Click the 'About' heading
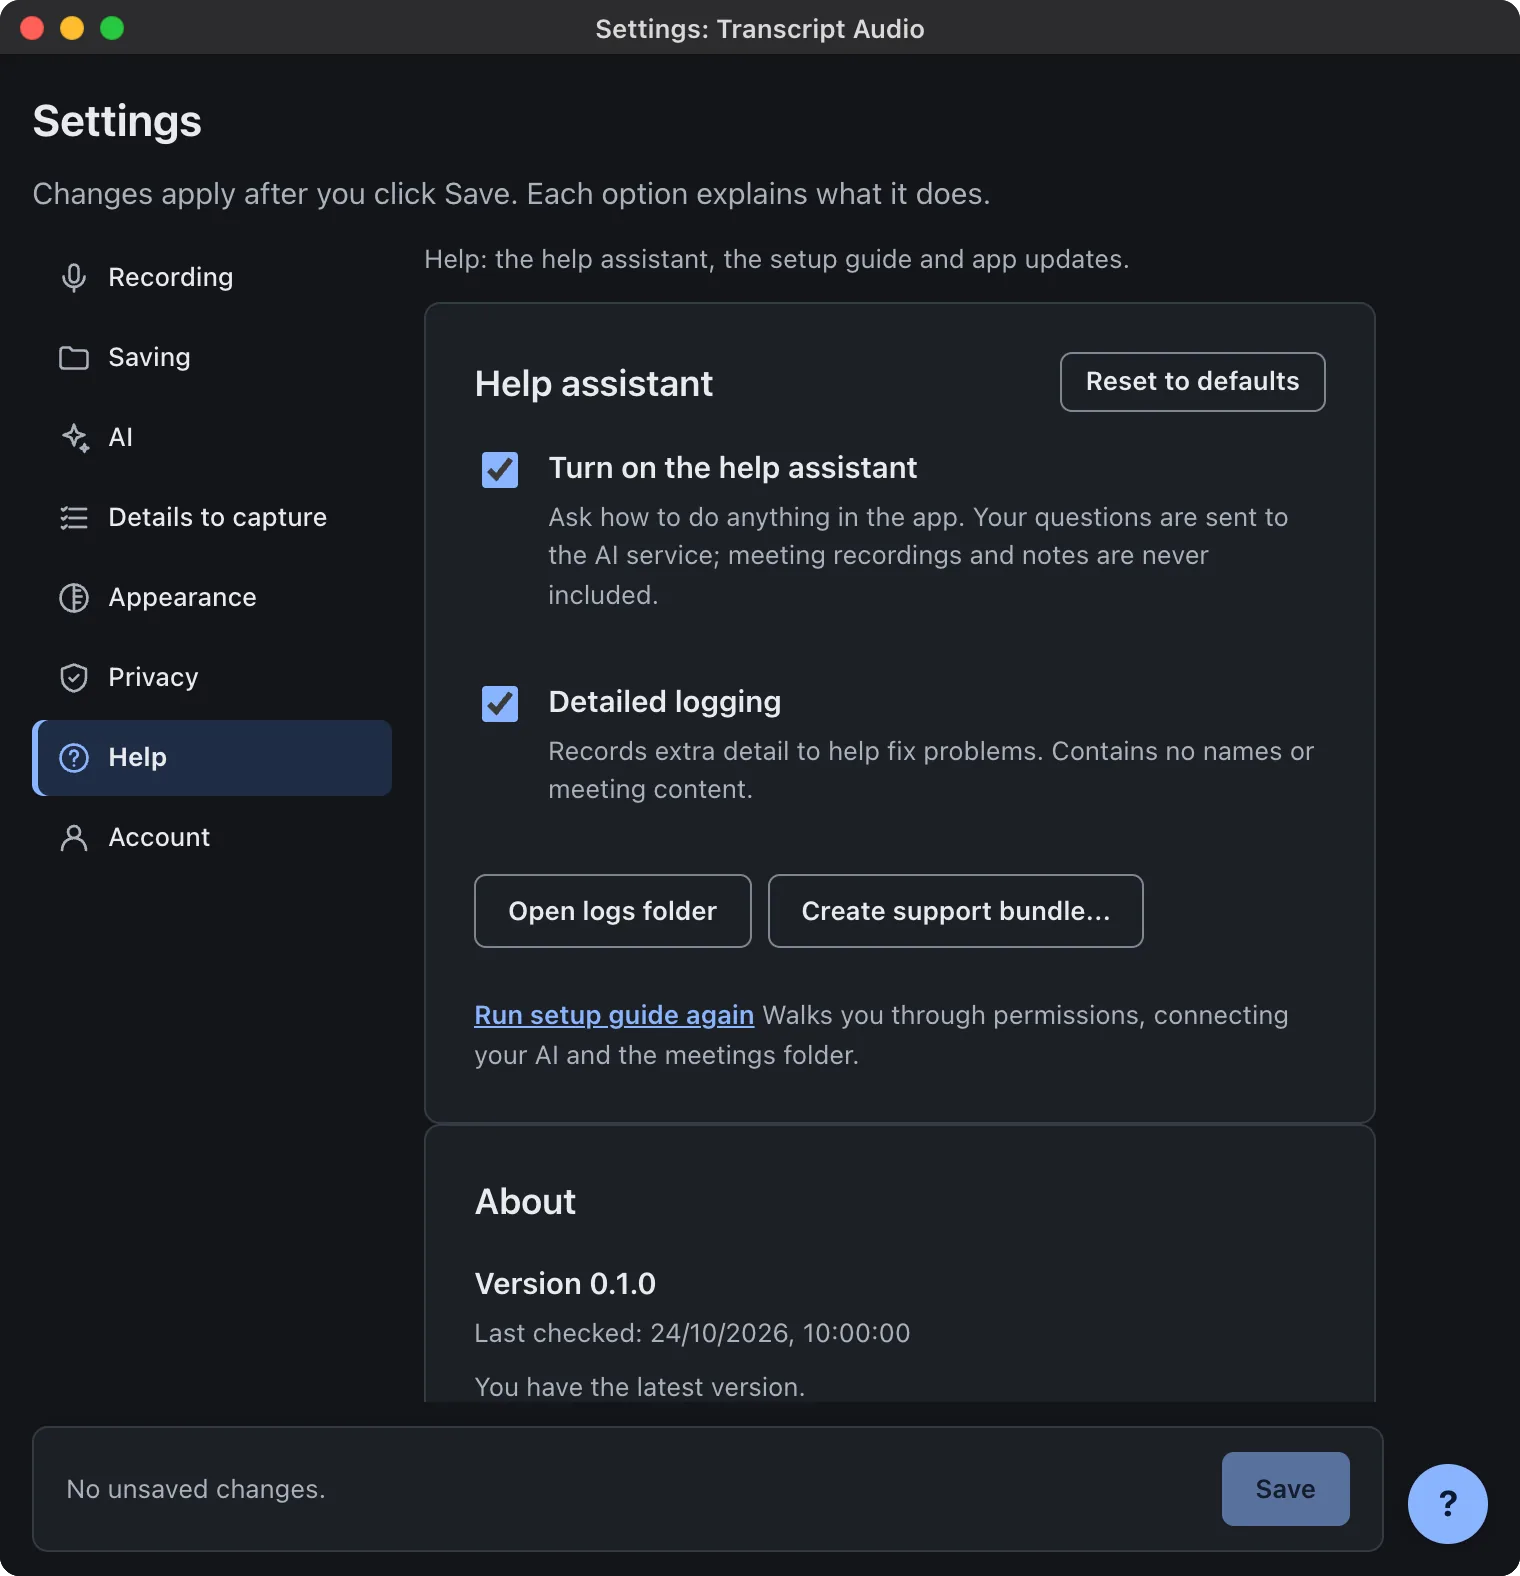The height and width of the screenshot is (1576, 1520). 525,1201
